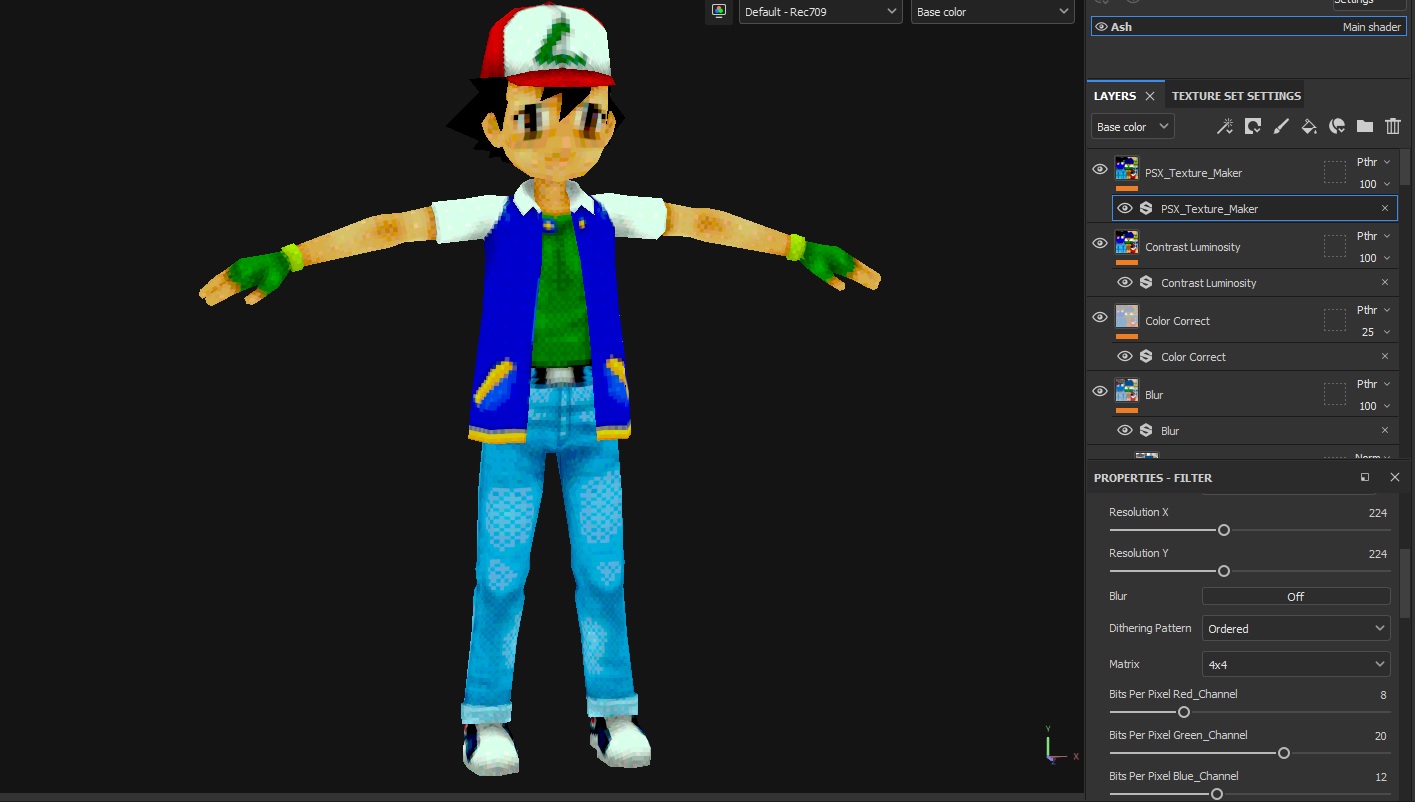Image resolution: width=1415 pixels, height=802 pixels.
Task: Click the add effect magic wand icon
Action: [1224, 126]
